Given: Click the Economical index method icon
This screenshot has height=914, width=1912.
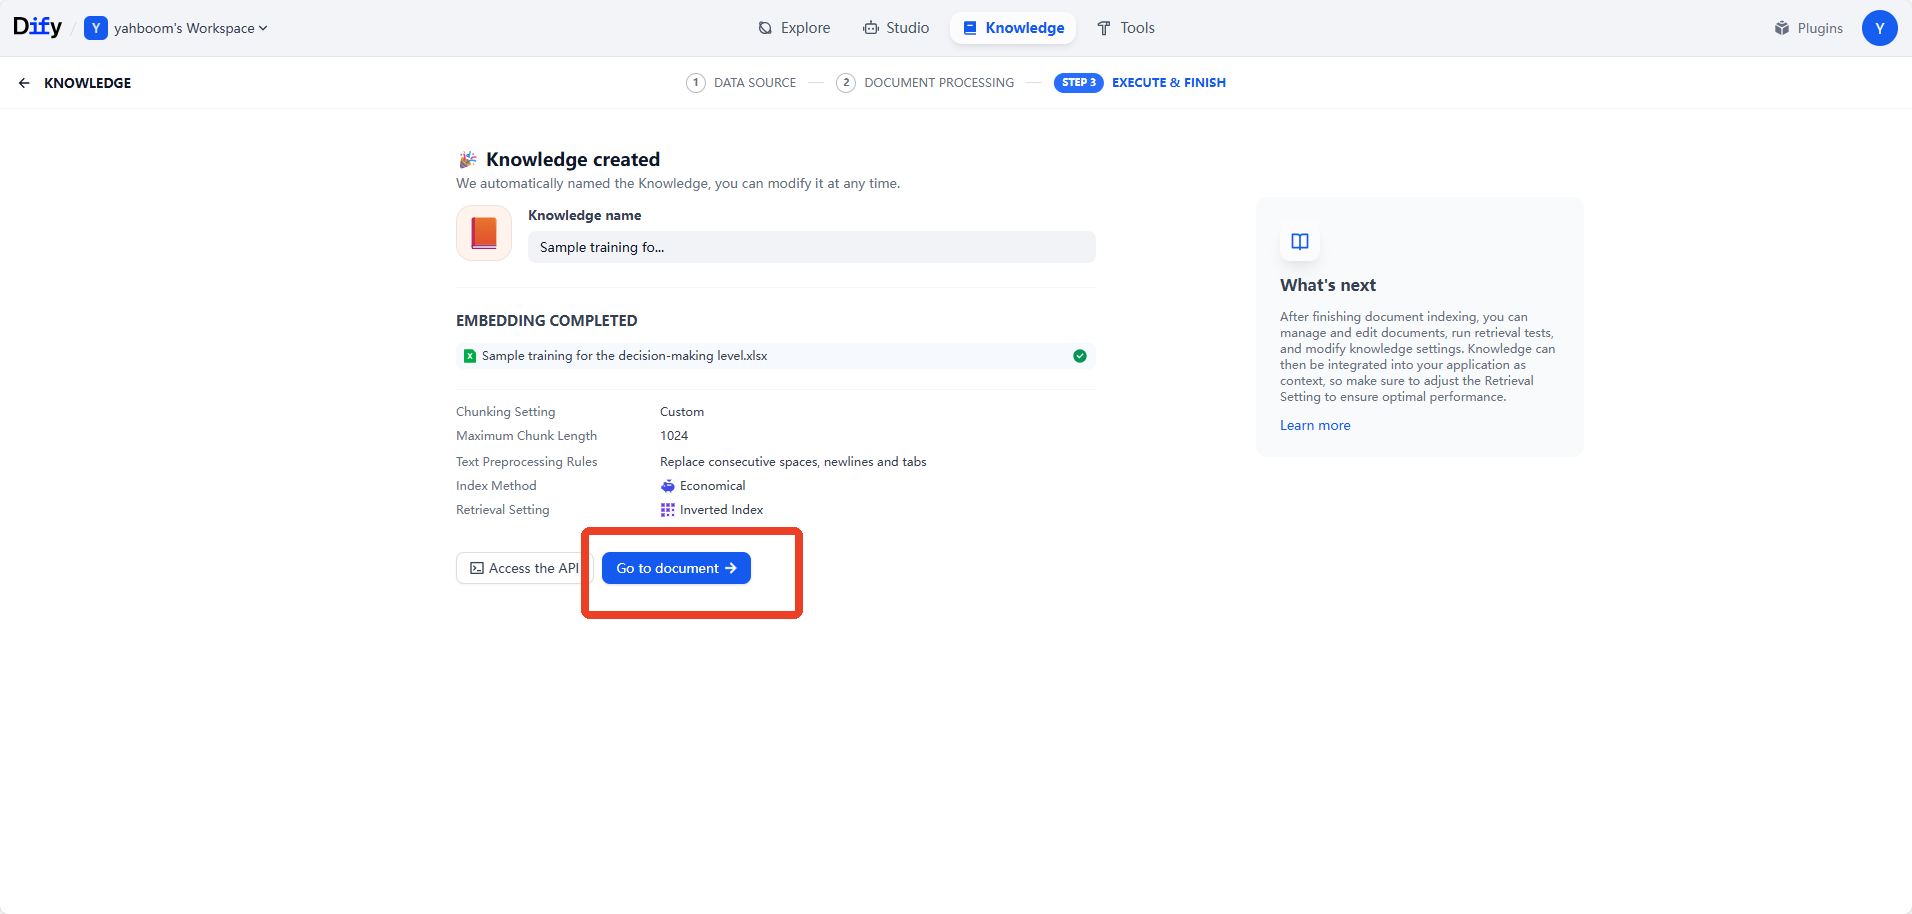Looking at the screenshot, I should click(x=668, y=486).
